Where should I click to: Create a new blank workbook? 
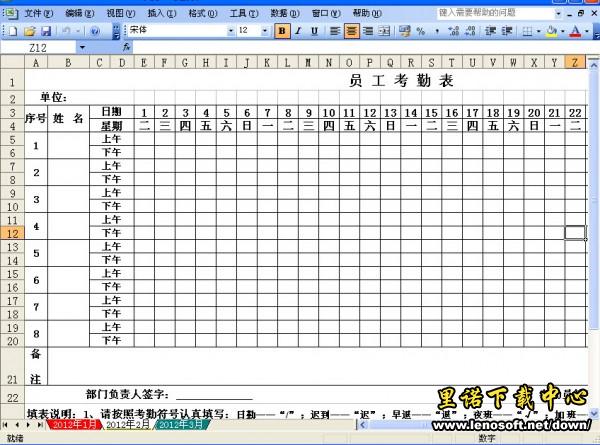(x=13, y=31)
